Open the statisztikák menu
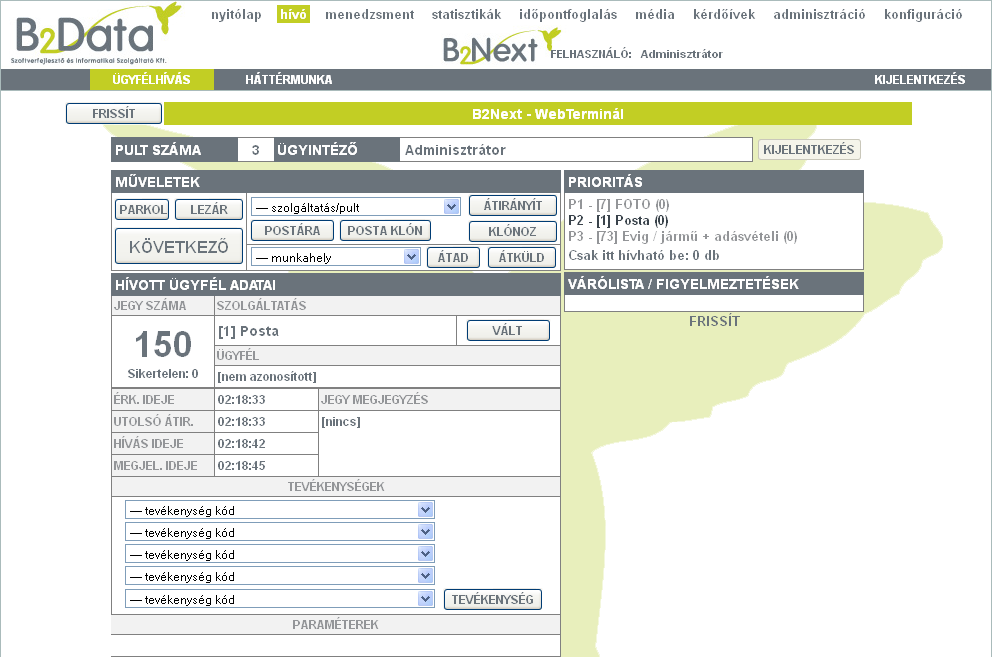Image resolution: width=992 pixels, height=657 pixels. tap(466, 15)
